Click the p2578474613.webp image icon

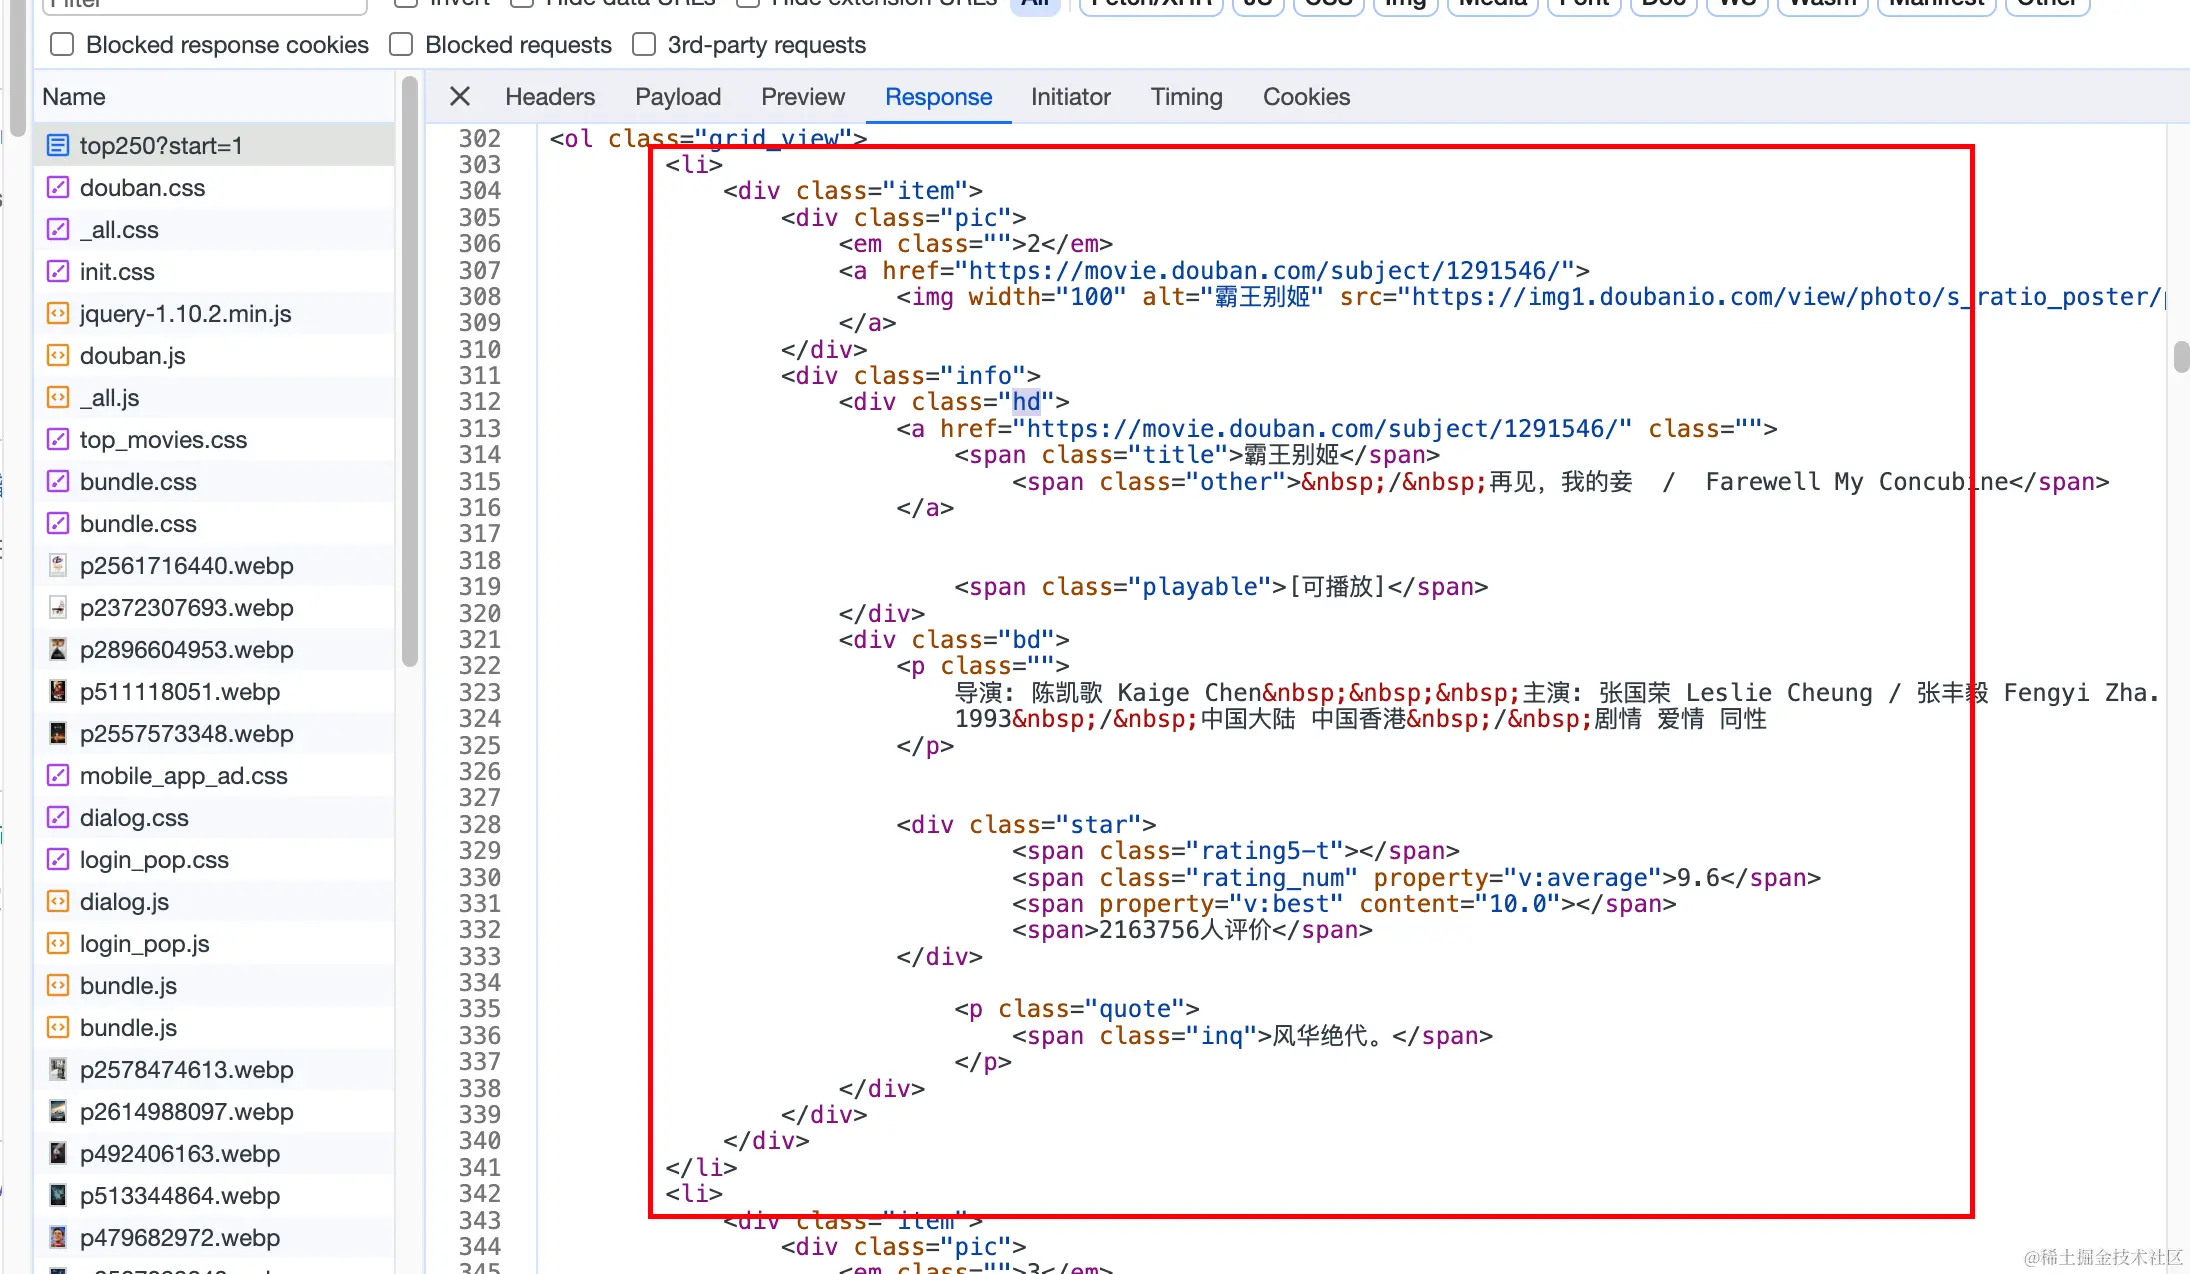(x=58, y=1070)
